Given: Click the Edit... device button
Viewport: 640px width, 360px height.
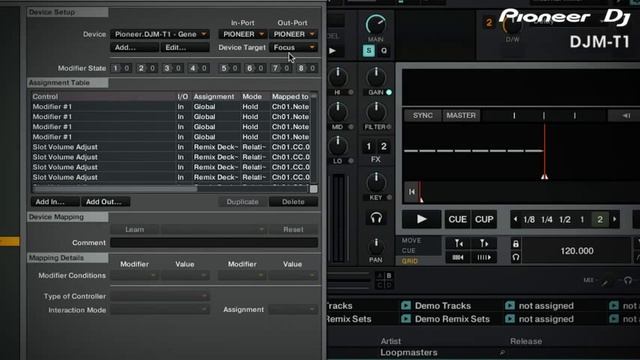Looking at the screenshot, I should point(185,48).
